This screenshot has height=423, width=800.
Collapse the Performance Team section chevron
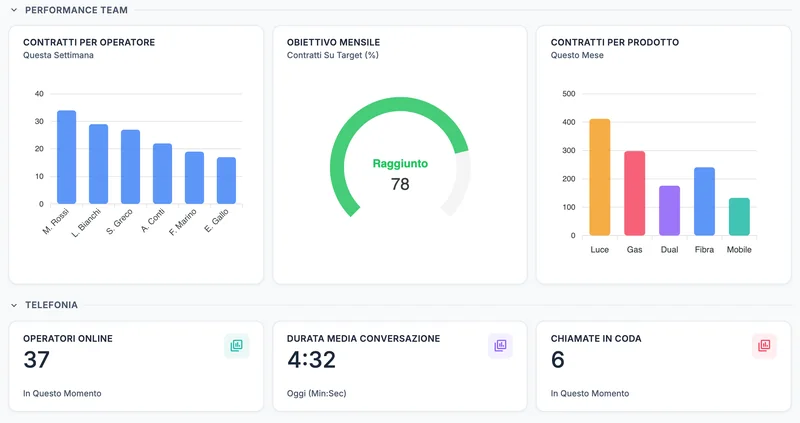tap(14, 10)
